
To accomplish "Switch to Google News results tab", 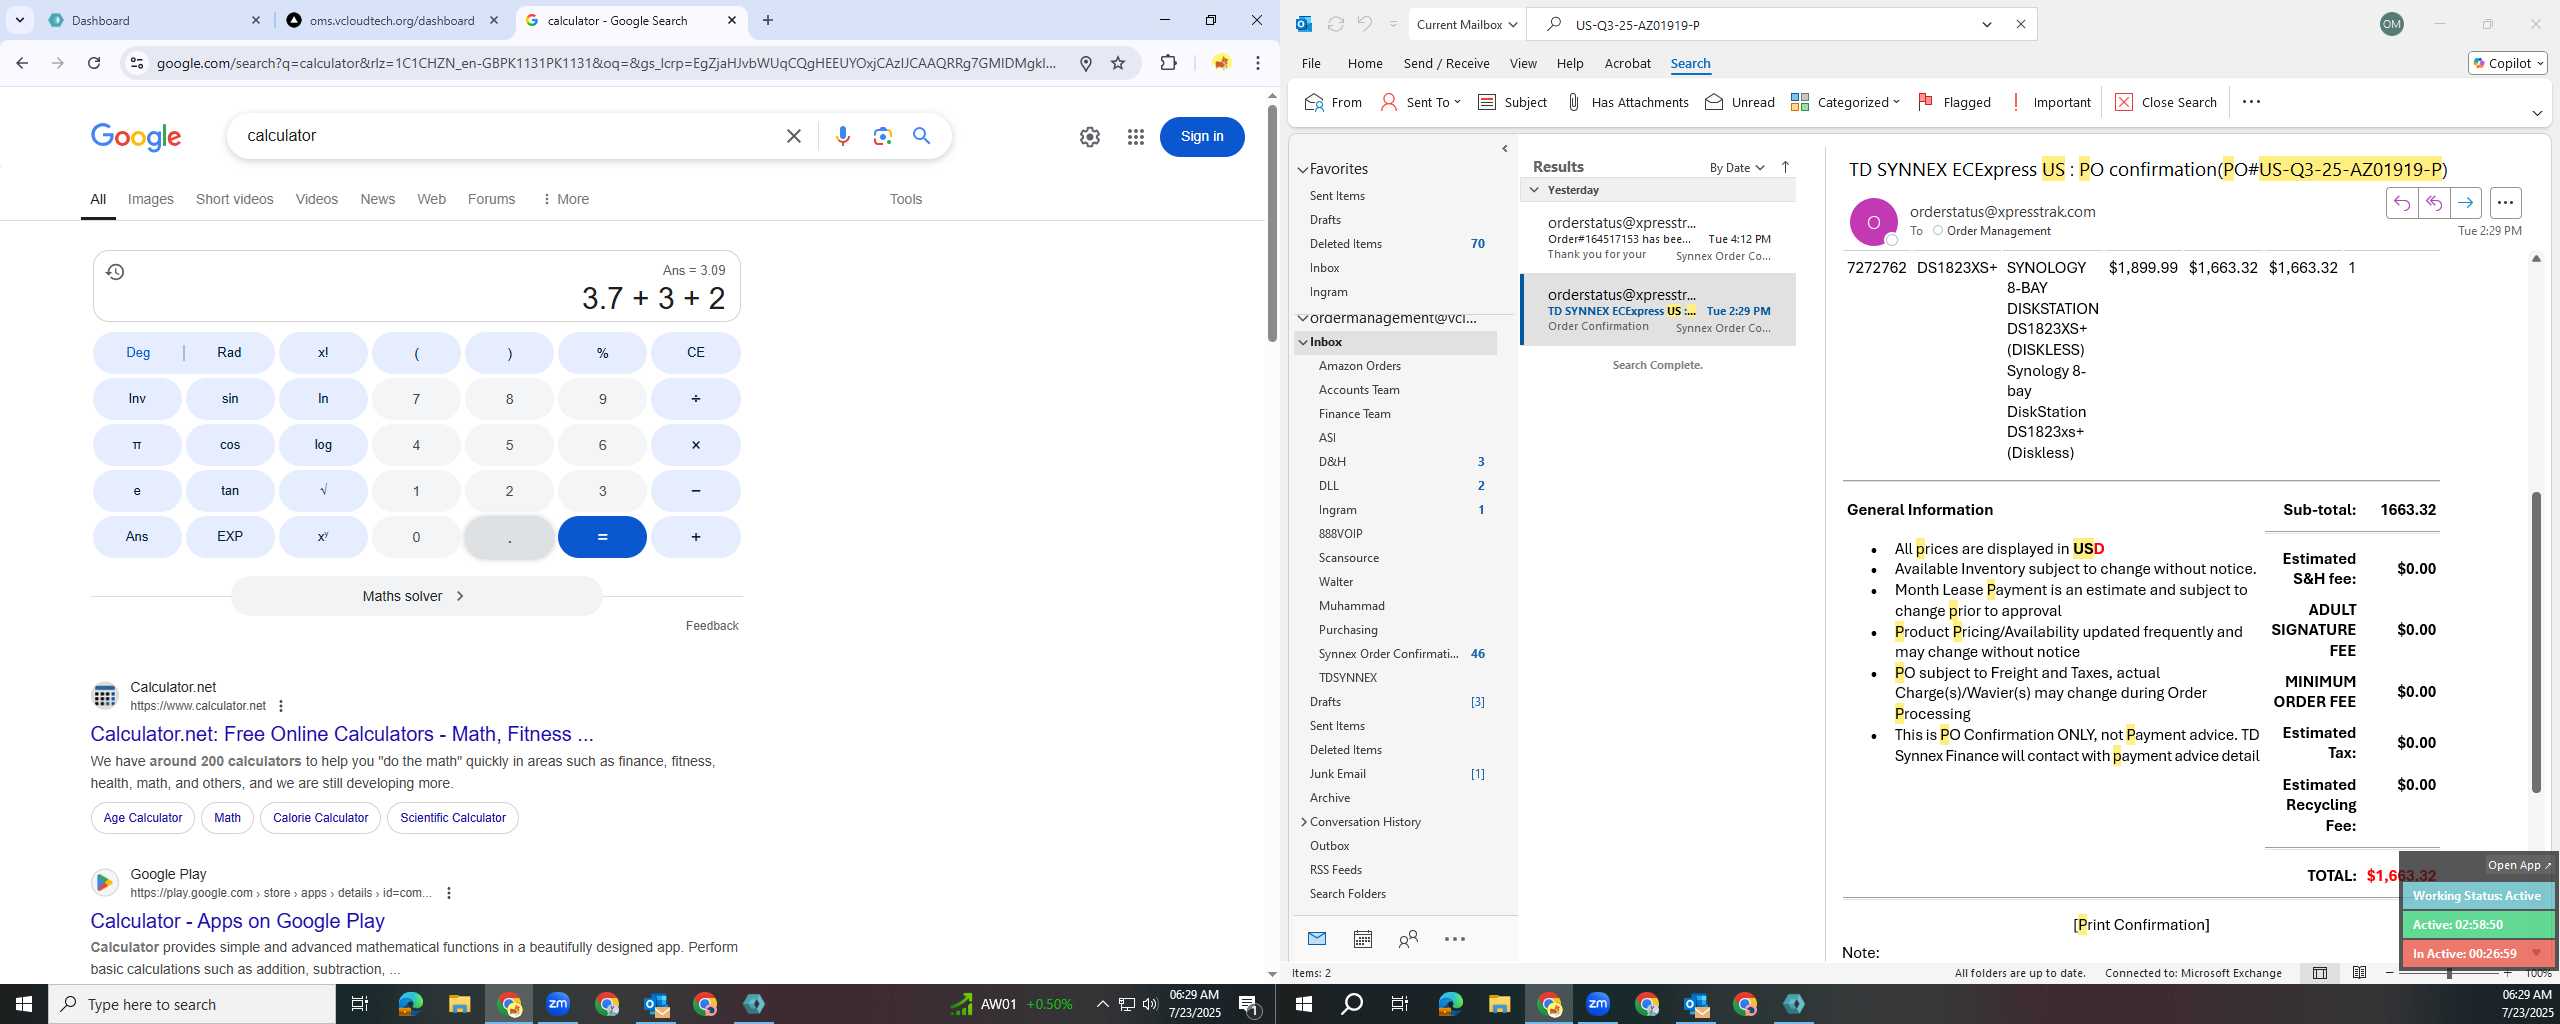I will coord(377,199).
